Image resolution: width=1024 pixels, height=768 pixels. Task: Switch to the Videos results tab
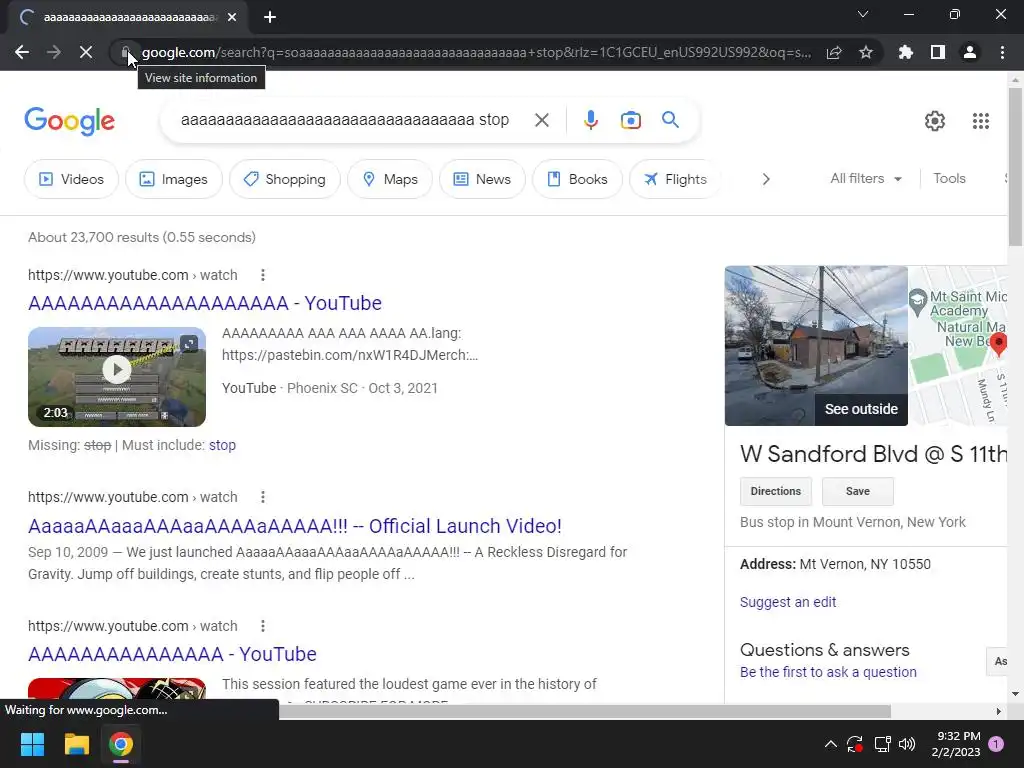click(x=71, y=179)
